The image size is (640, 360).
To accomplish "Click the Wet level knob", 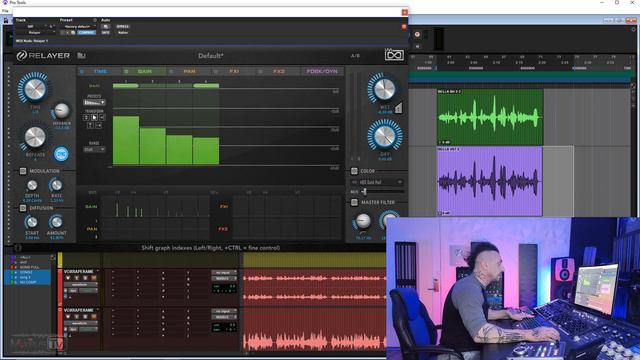I will (384, 89).
